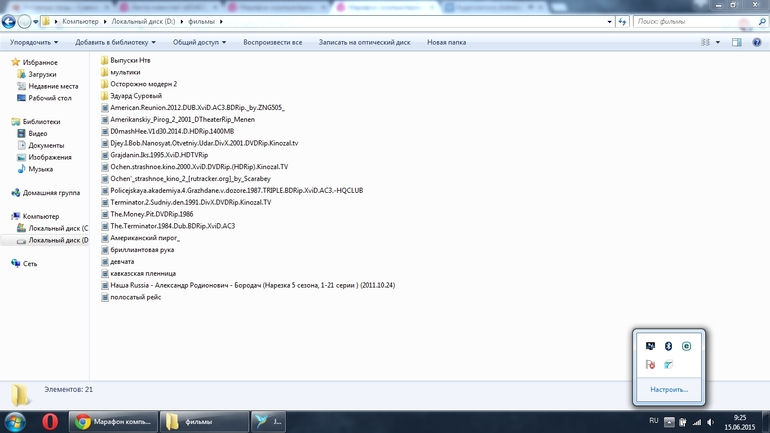Select Ochen.strashnoe.kino.2000 file
770x433 pixels.
tap(194, 166)
